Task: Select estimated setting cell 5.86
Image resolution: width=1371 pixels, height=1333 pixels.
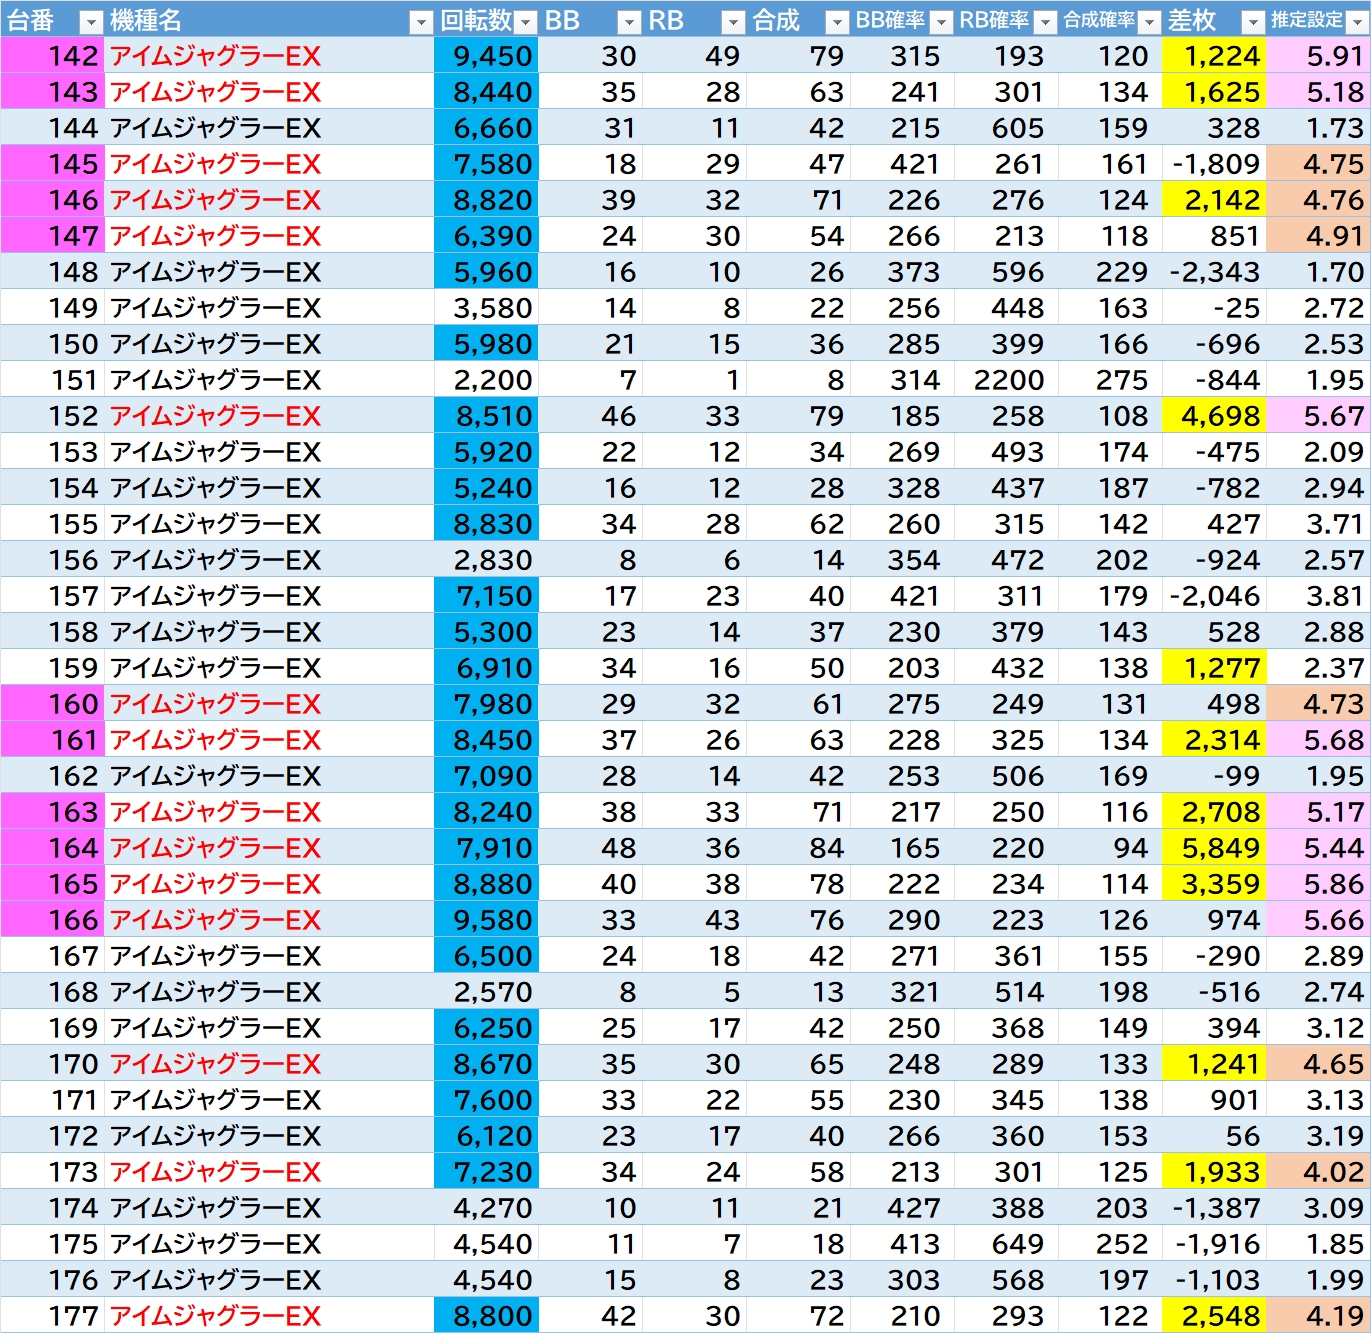Action: coord(1318,884)
